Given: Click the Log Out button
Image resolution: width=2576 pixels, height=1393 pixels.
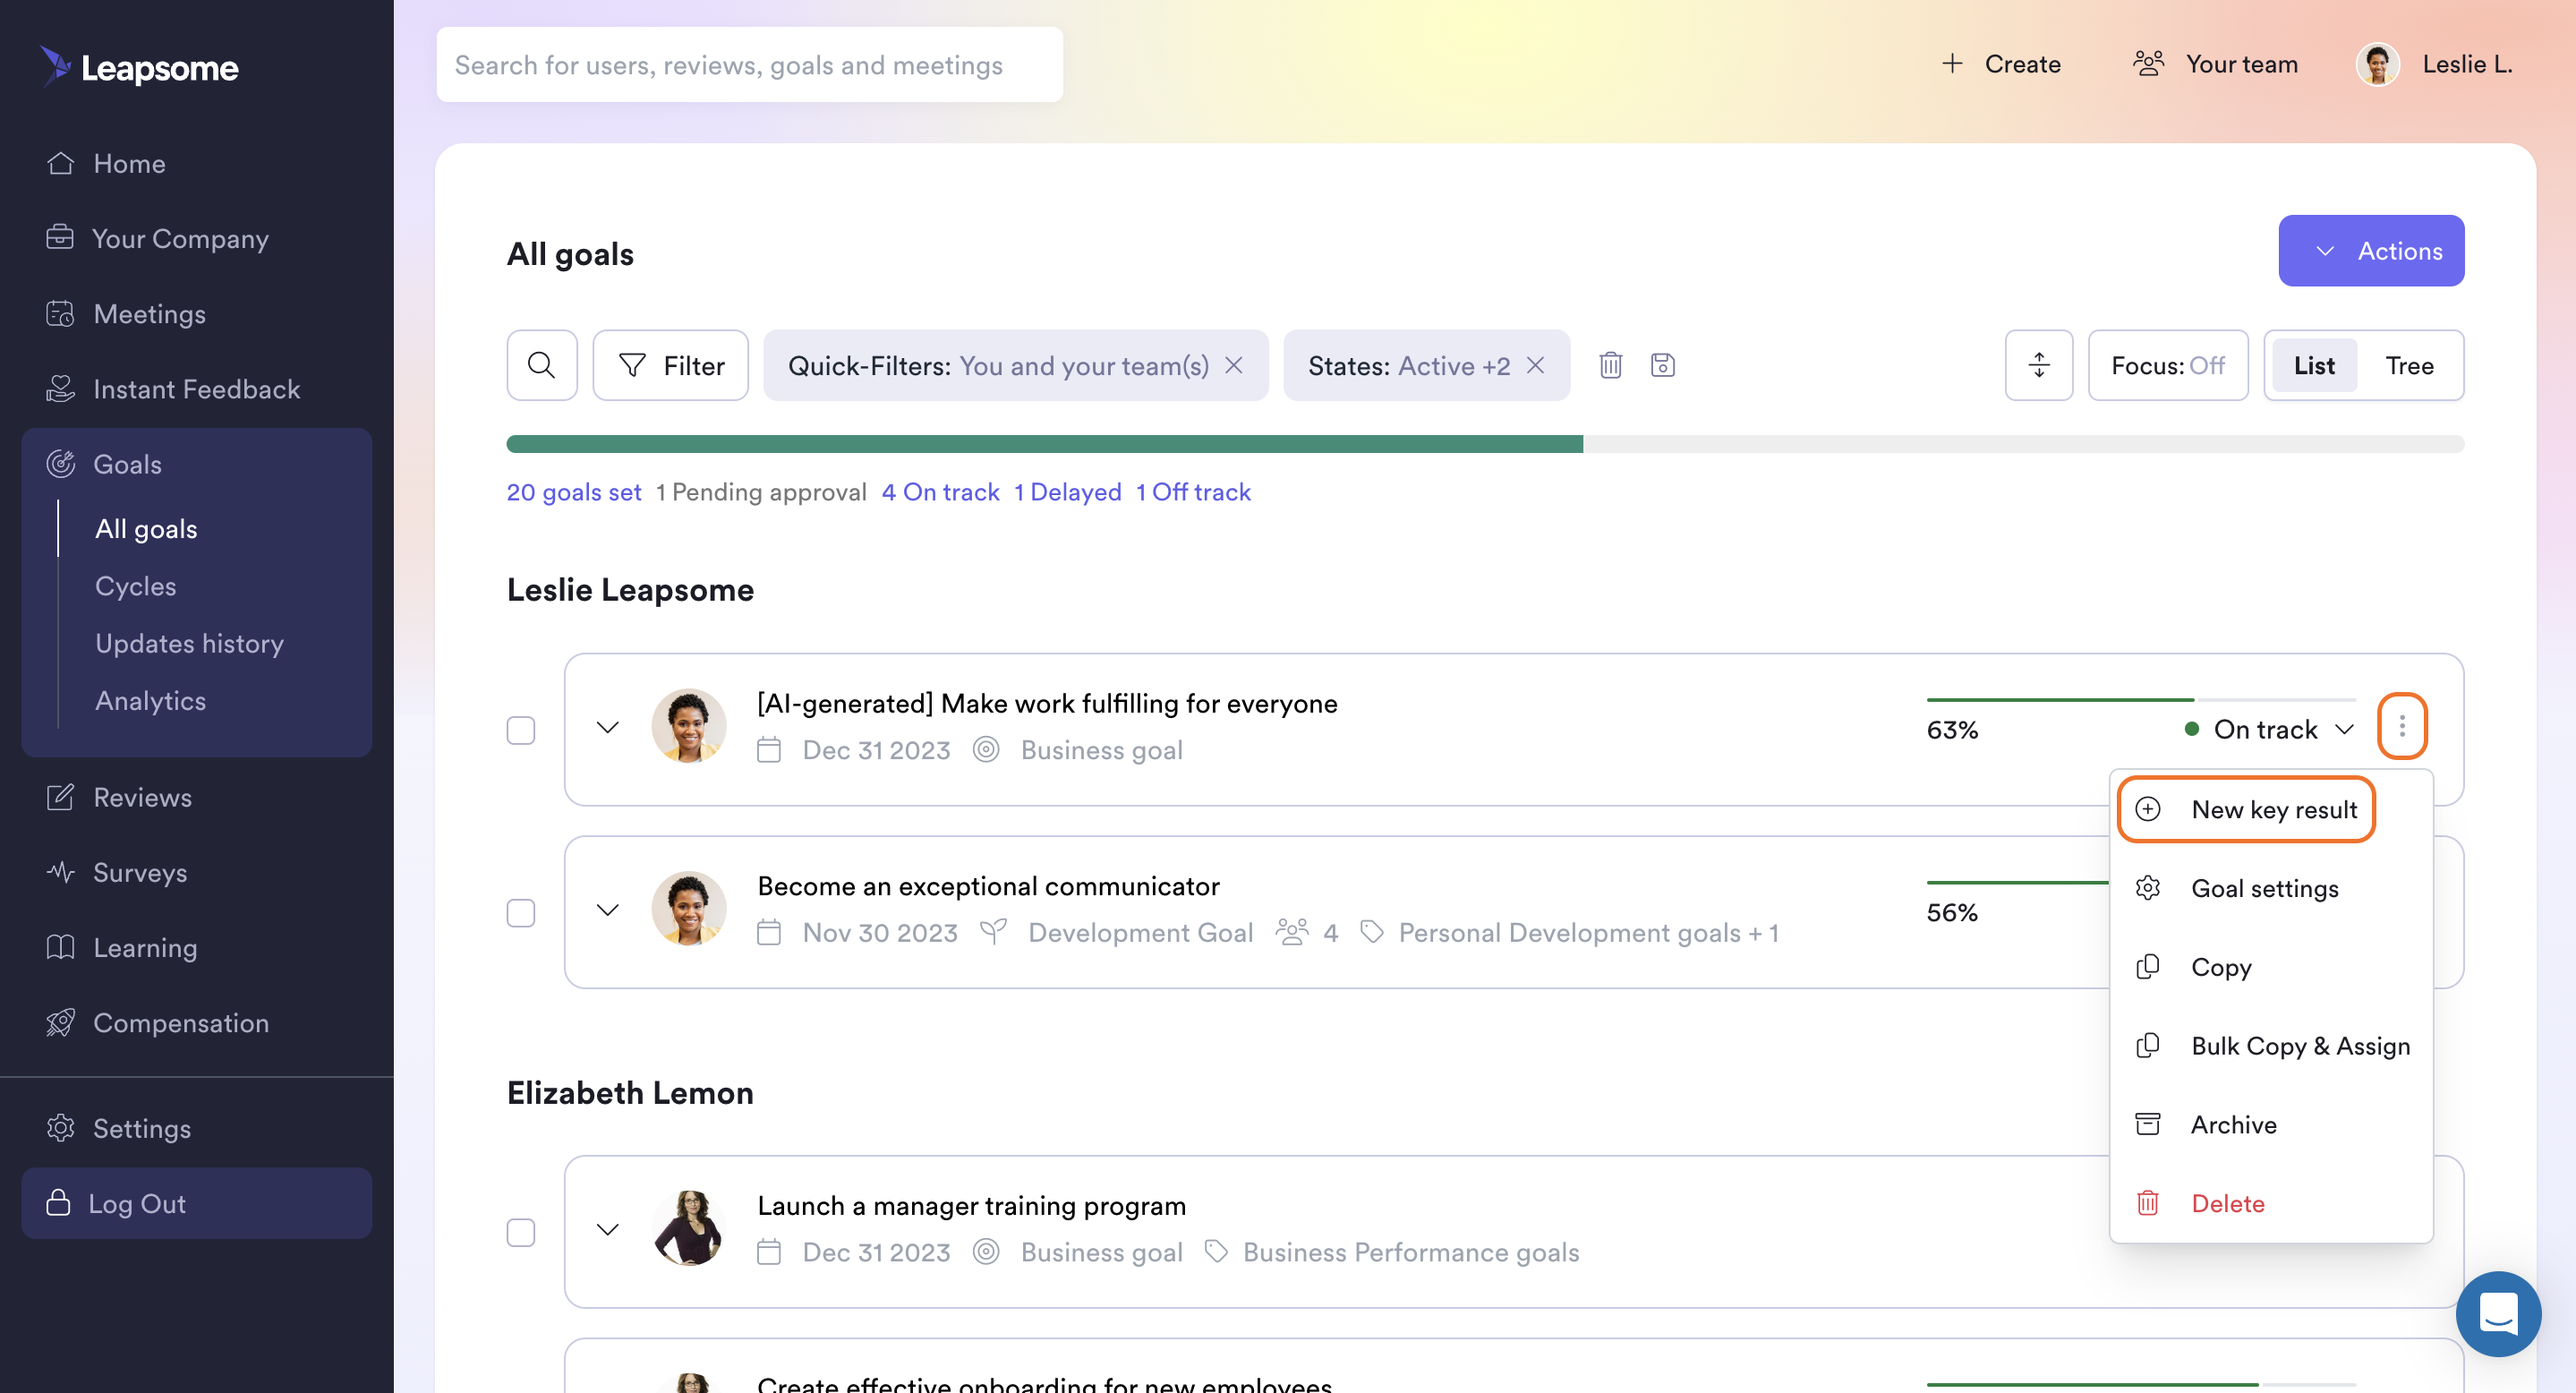Looking at the screenshot, I should [197, 1202].
